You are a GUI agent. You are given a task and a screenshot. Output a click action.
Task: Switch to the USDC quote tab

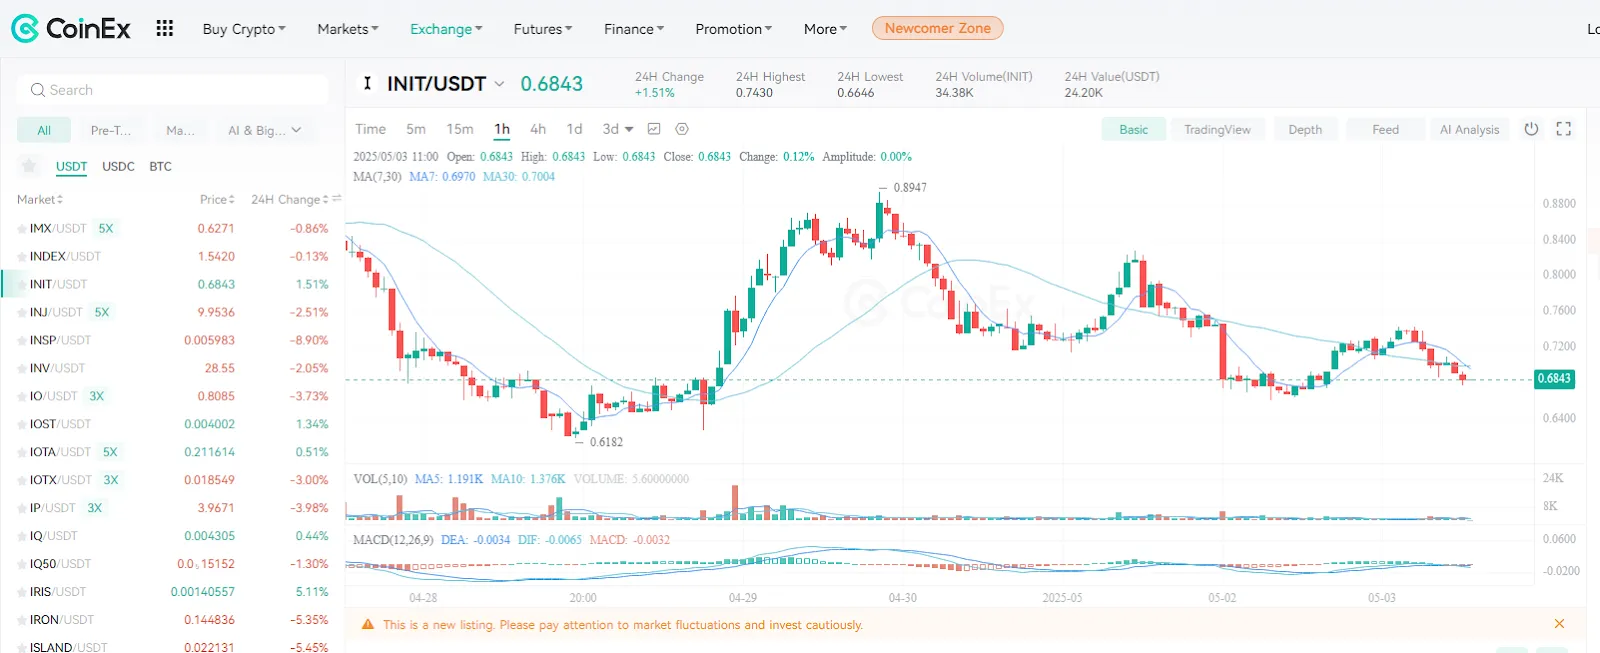[x=118, y=166]
